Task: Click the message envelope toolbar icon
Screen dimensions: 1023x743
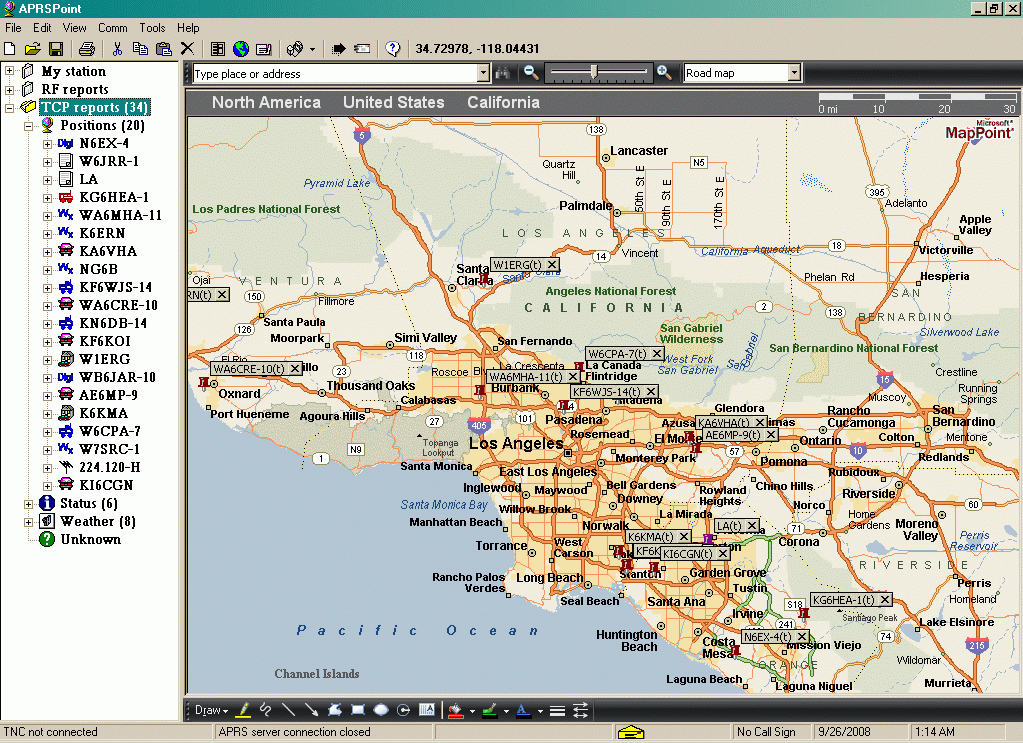Action: point(362,48)
